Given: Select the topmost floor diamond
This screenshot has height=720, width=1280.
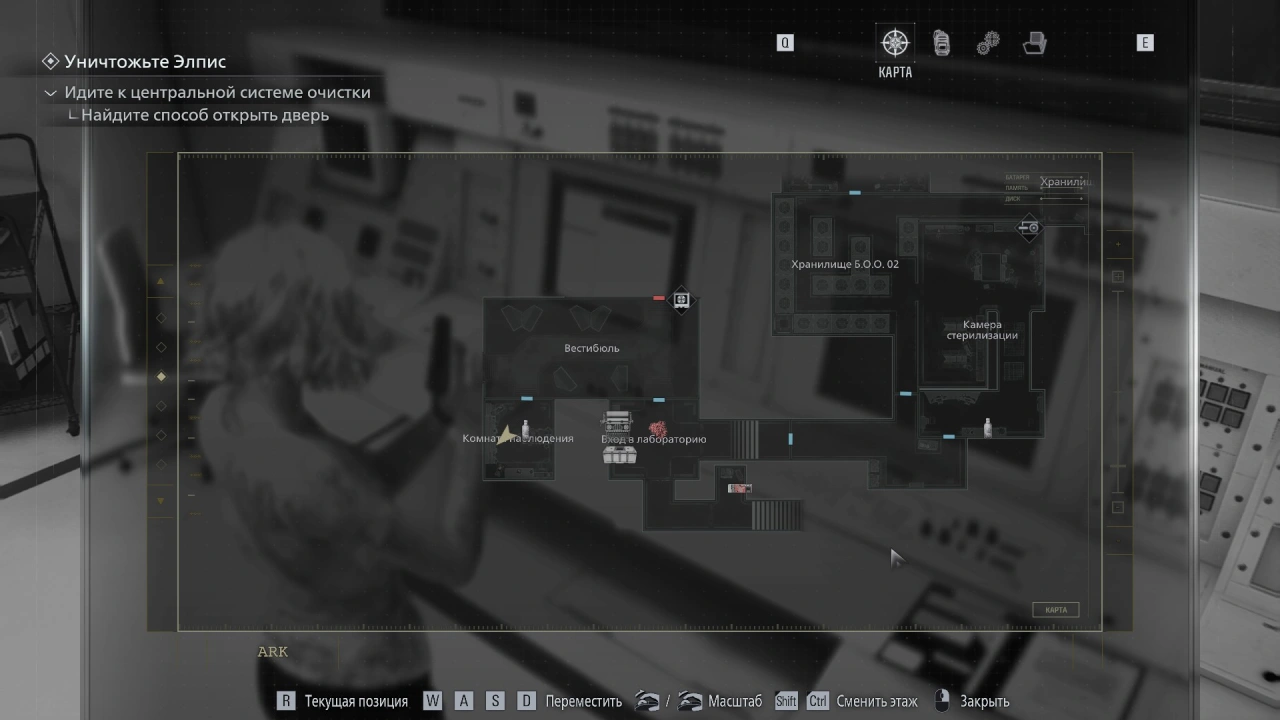Looking at the screenshot, I should click(161, 318).
